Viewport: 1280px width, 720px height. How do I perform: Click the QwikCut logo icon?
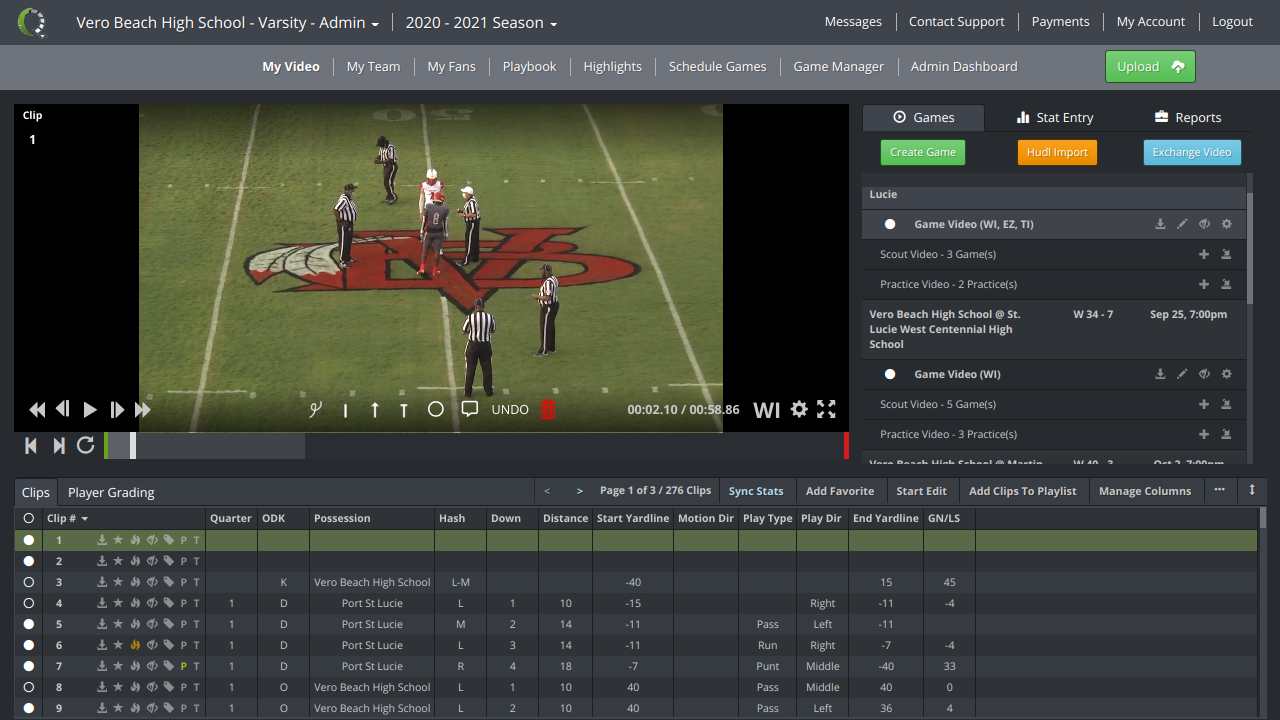32,22
